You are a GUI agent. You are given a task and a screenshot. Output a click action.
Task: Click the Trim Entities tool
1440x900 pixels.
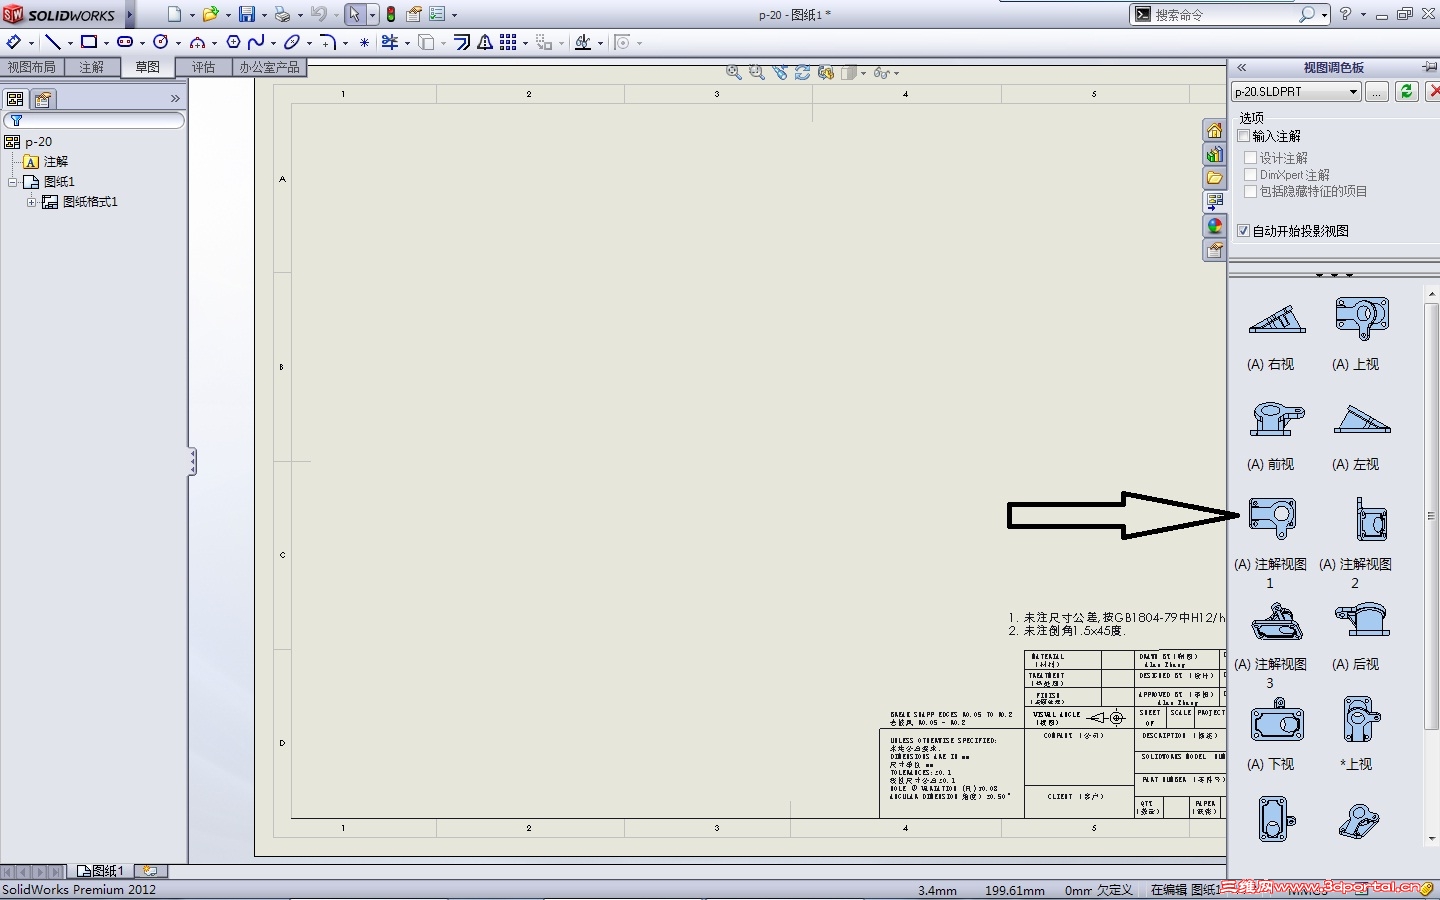[x=390, y=42]
